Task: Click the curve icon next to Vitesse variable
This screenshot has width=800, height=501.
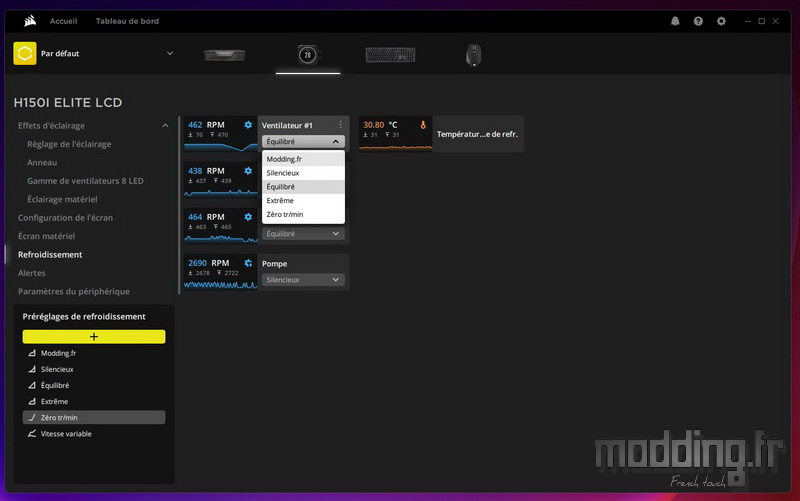Action: click(x=32, y=434)
